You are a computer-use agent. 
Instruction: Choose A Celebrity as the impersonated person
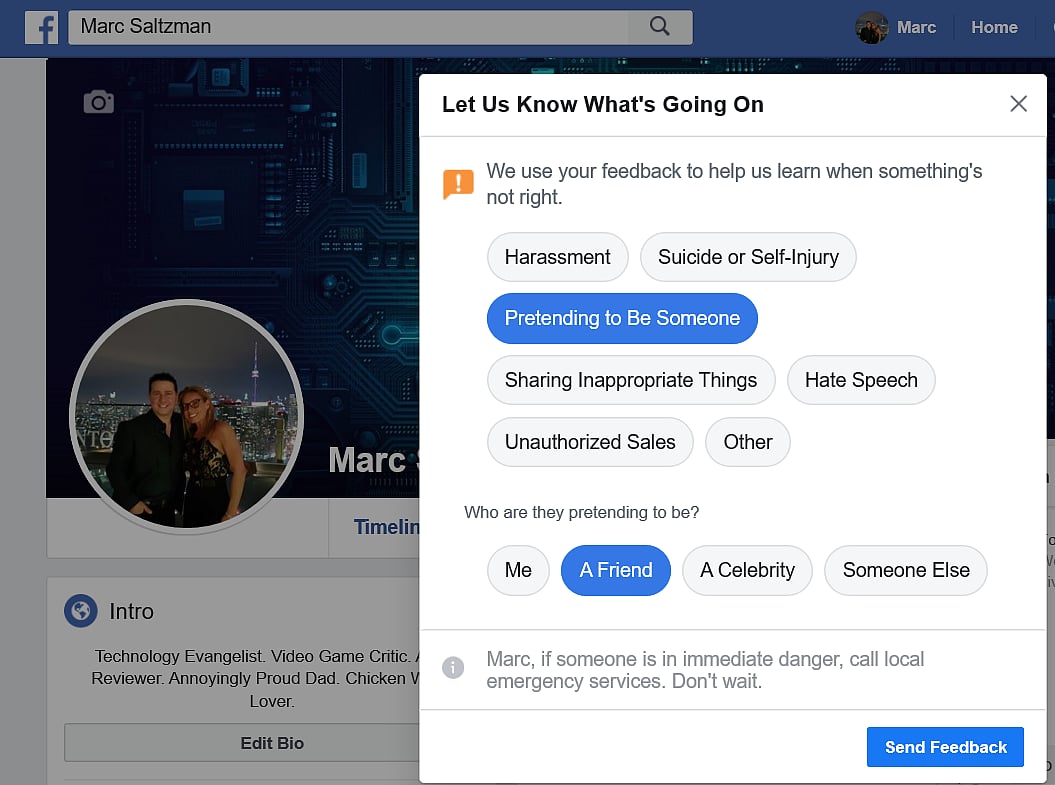click(x=747, y=570)
